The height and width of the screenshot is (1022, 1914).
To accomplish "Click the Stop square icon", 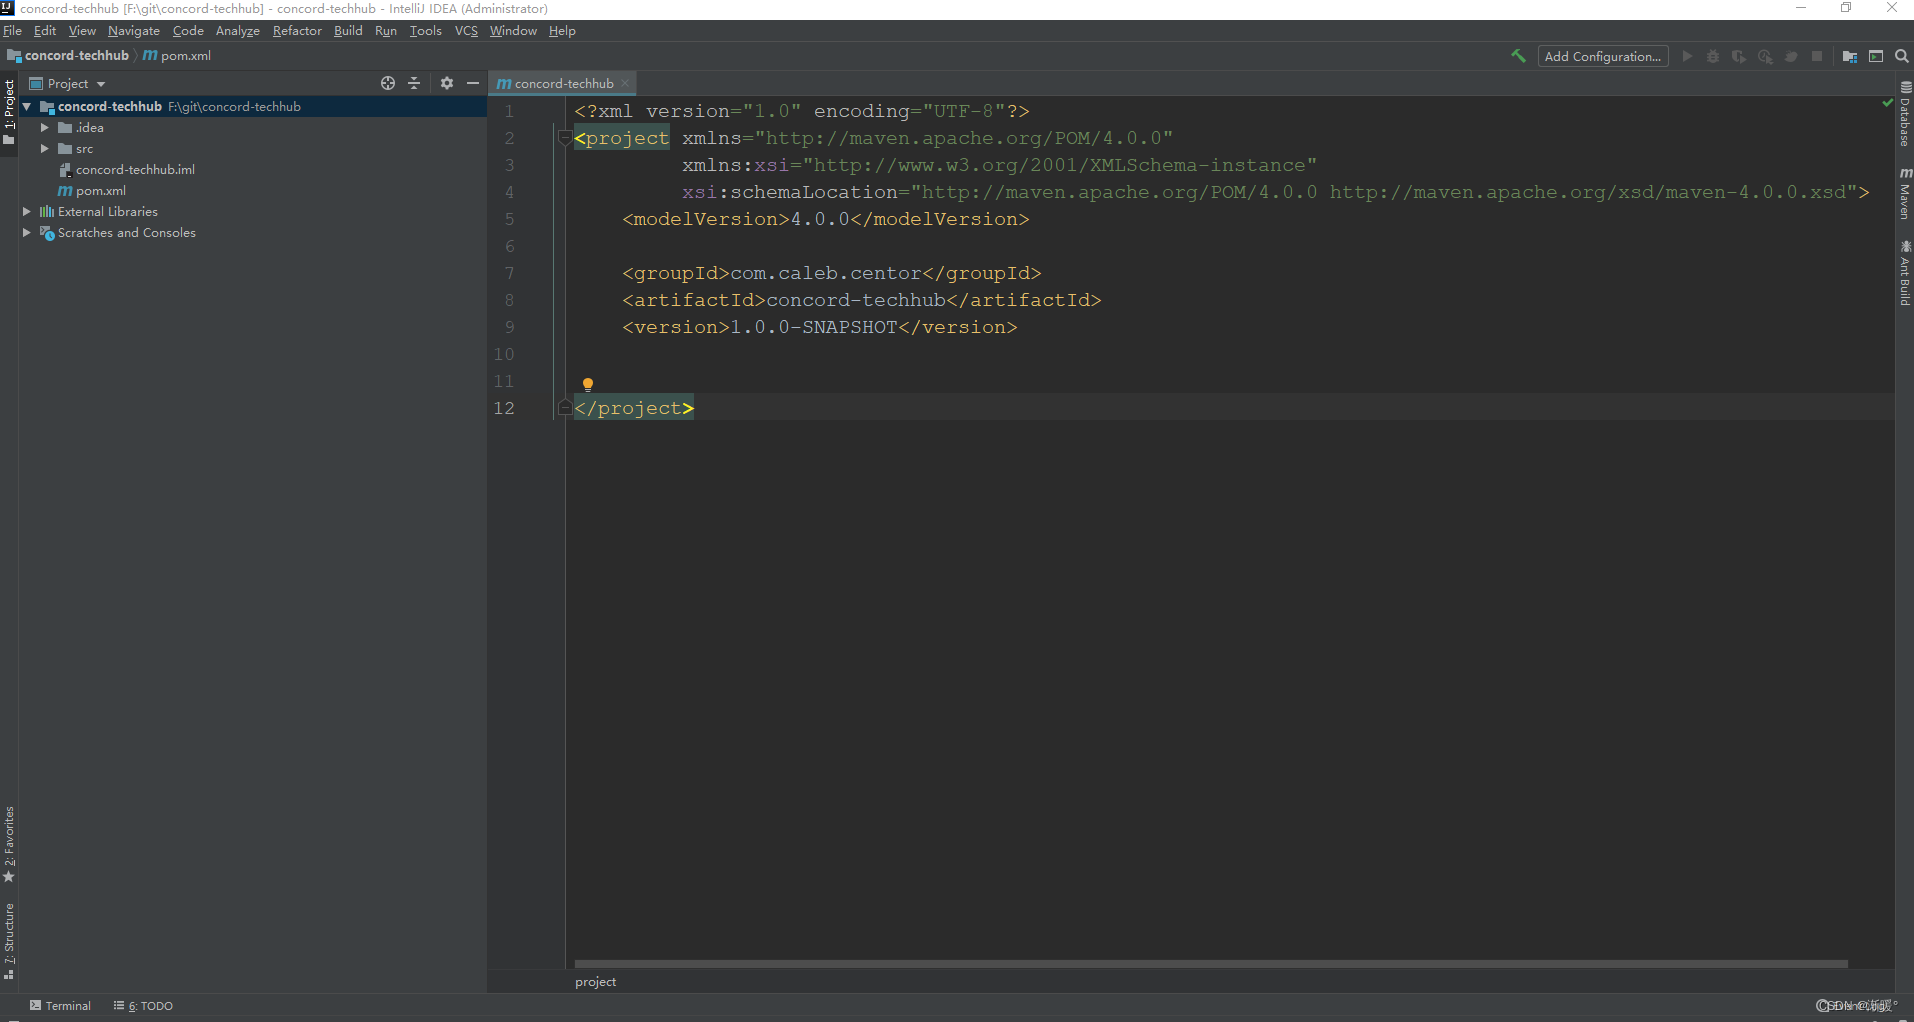I will (x=1817, y=56).
